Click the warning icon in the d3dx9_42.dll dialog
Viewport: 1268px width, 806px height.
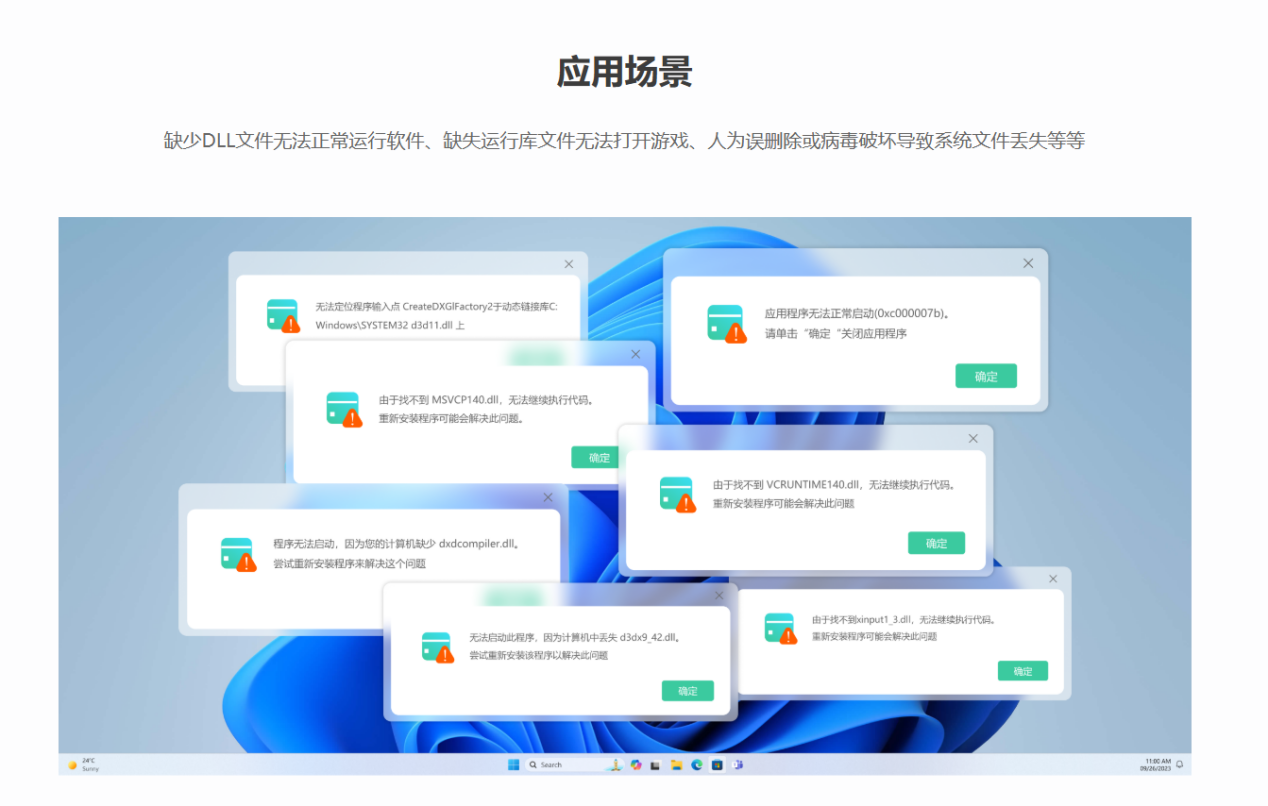point(438,648)
